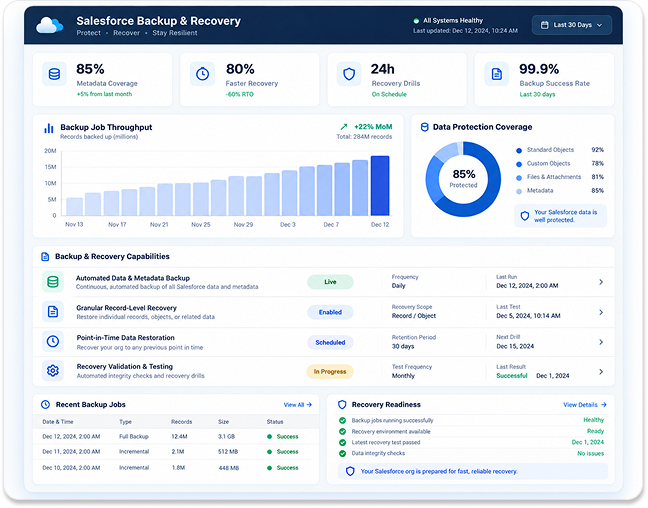Click the check icon for Backup jobs running successfully
The image size is (648, 508).
pos(342,420)
